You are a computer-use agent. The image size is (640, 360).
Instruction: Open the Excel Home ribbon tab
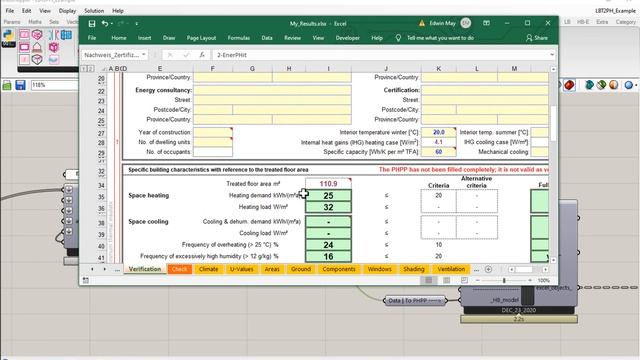[x=119, y=38]
